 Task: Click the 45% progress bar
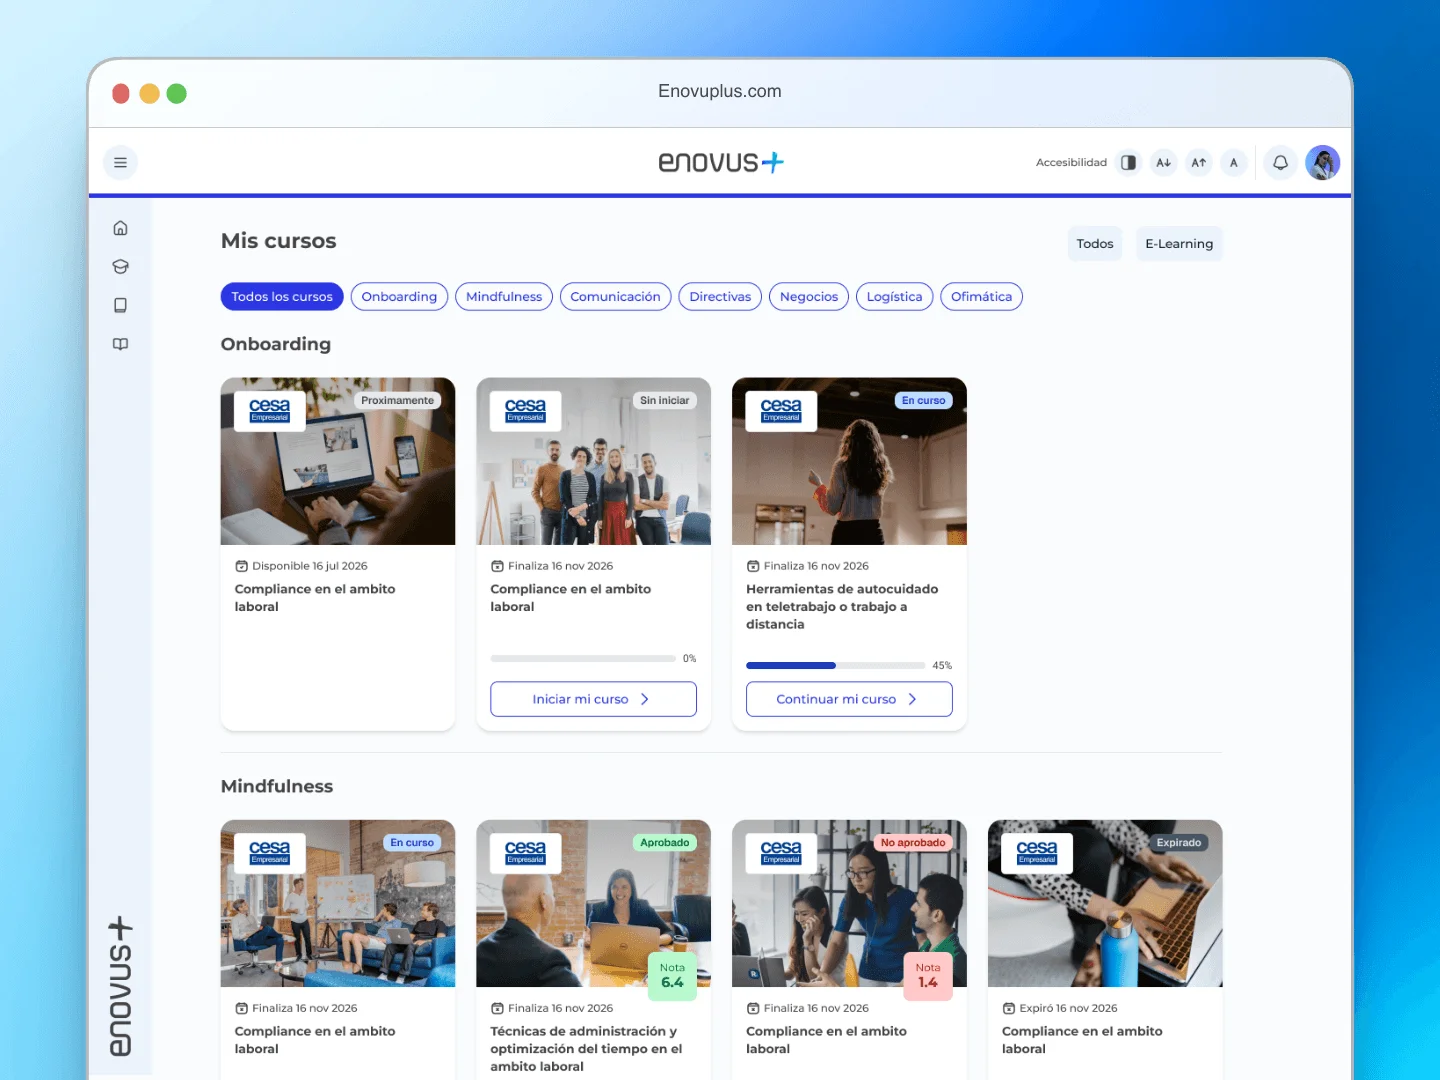[835, 665]
